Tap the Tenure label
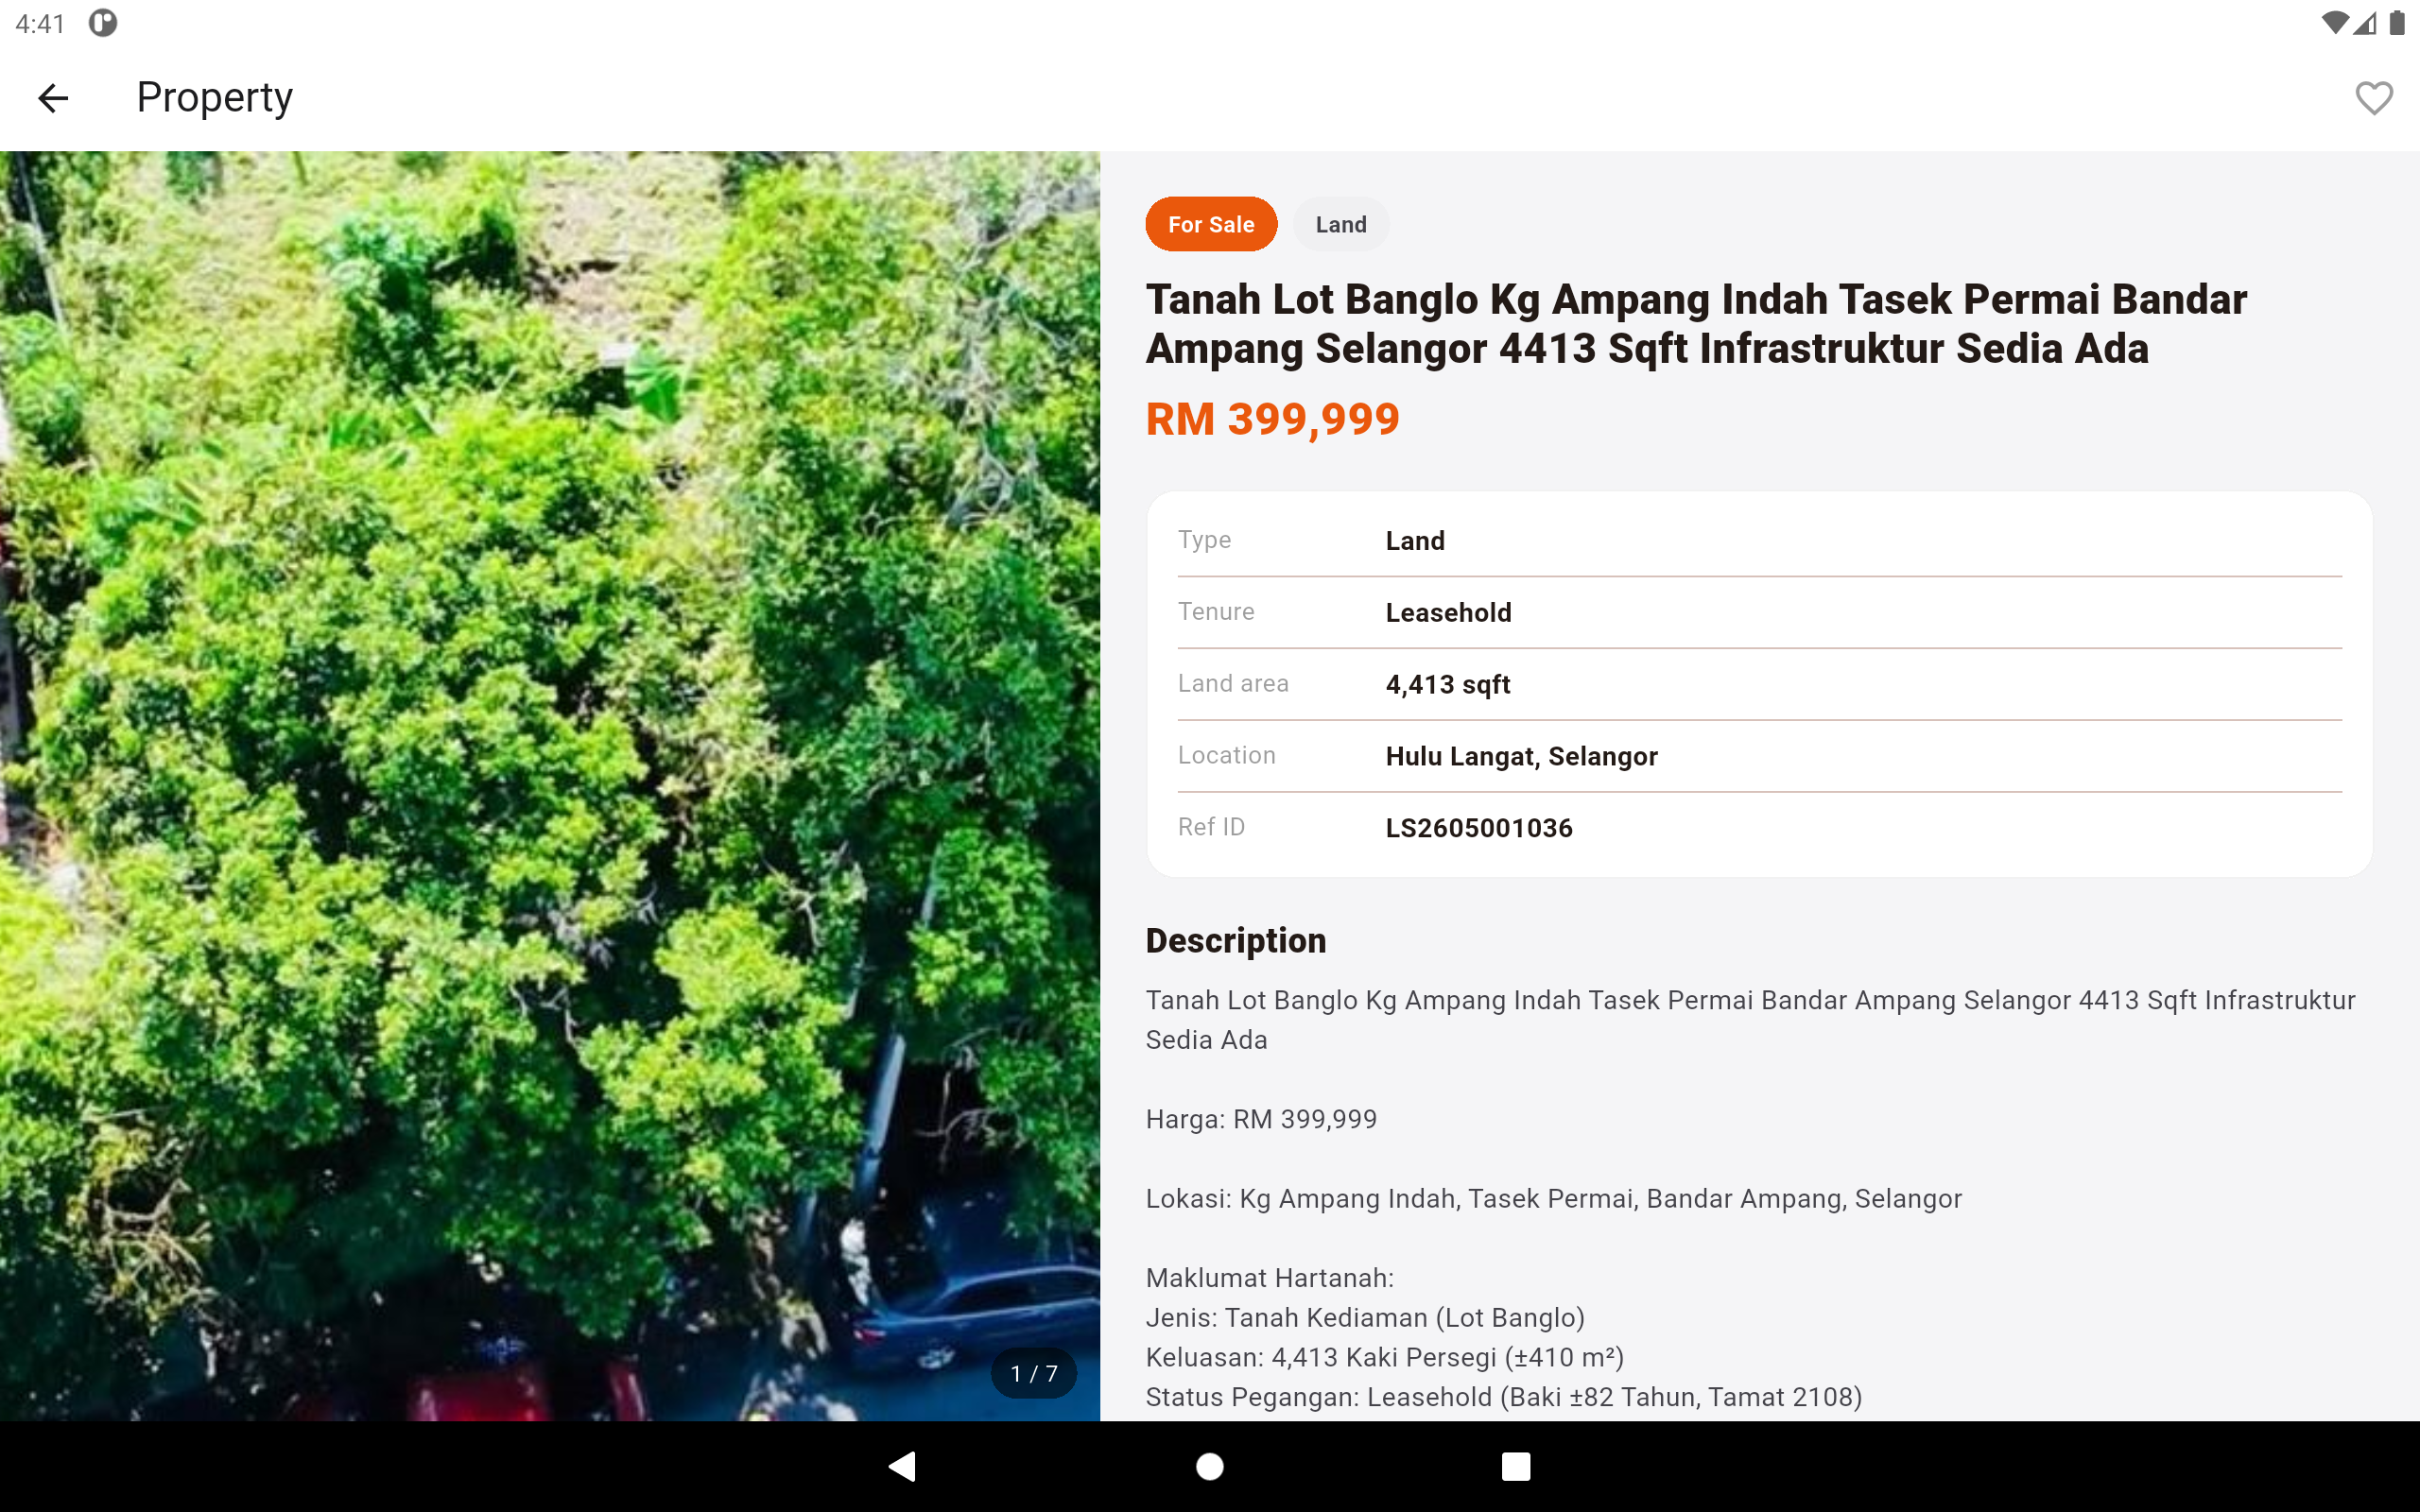This screenshot has width=2420, height=1512. coord(1216,611)
